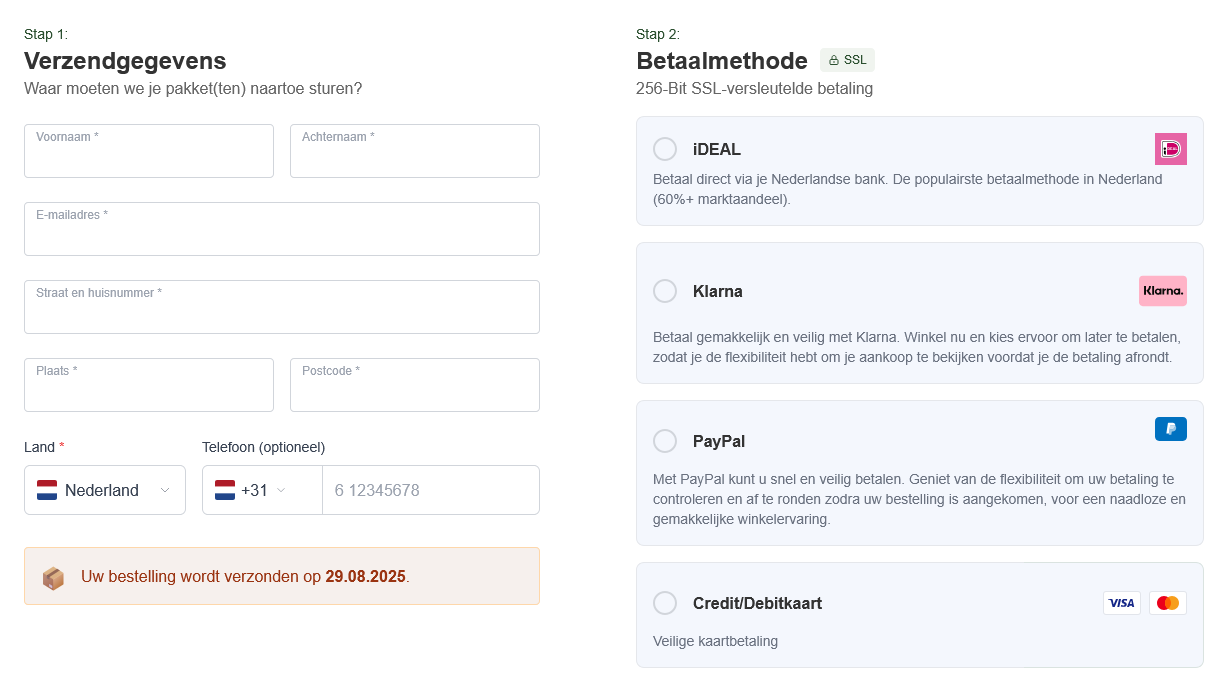
Task: Select the Klarna payment radio button
Action: pyautogui.click(x=665, y=291)
